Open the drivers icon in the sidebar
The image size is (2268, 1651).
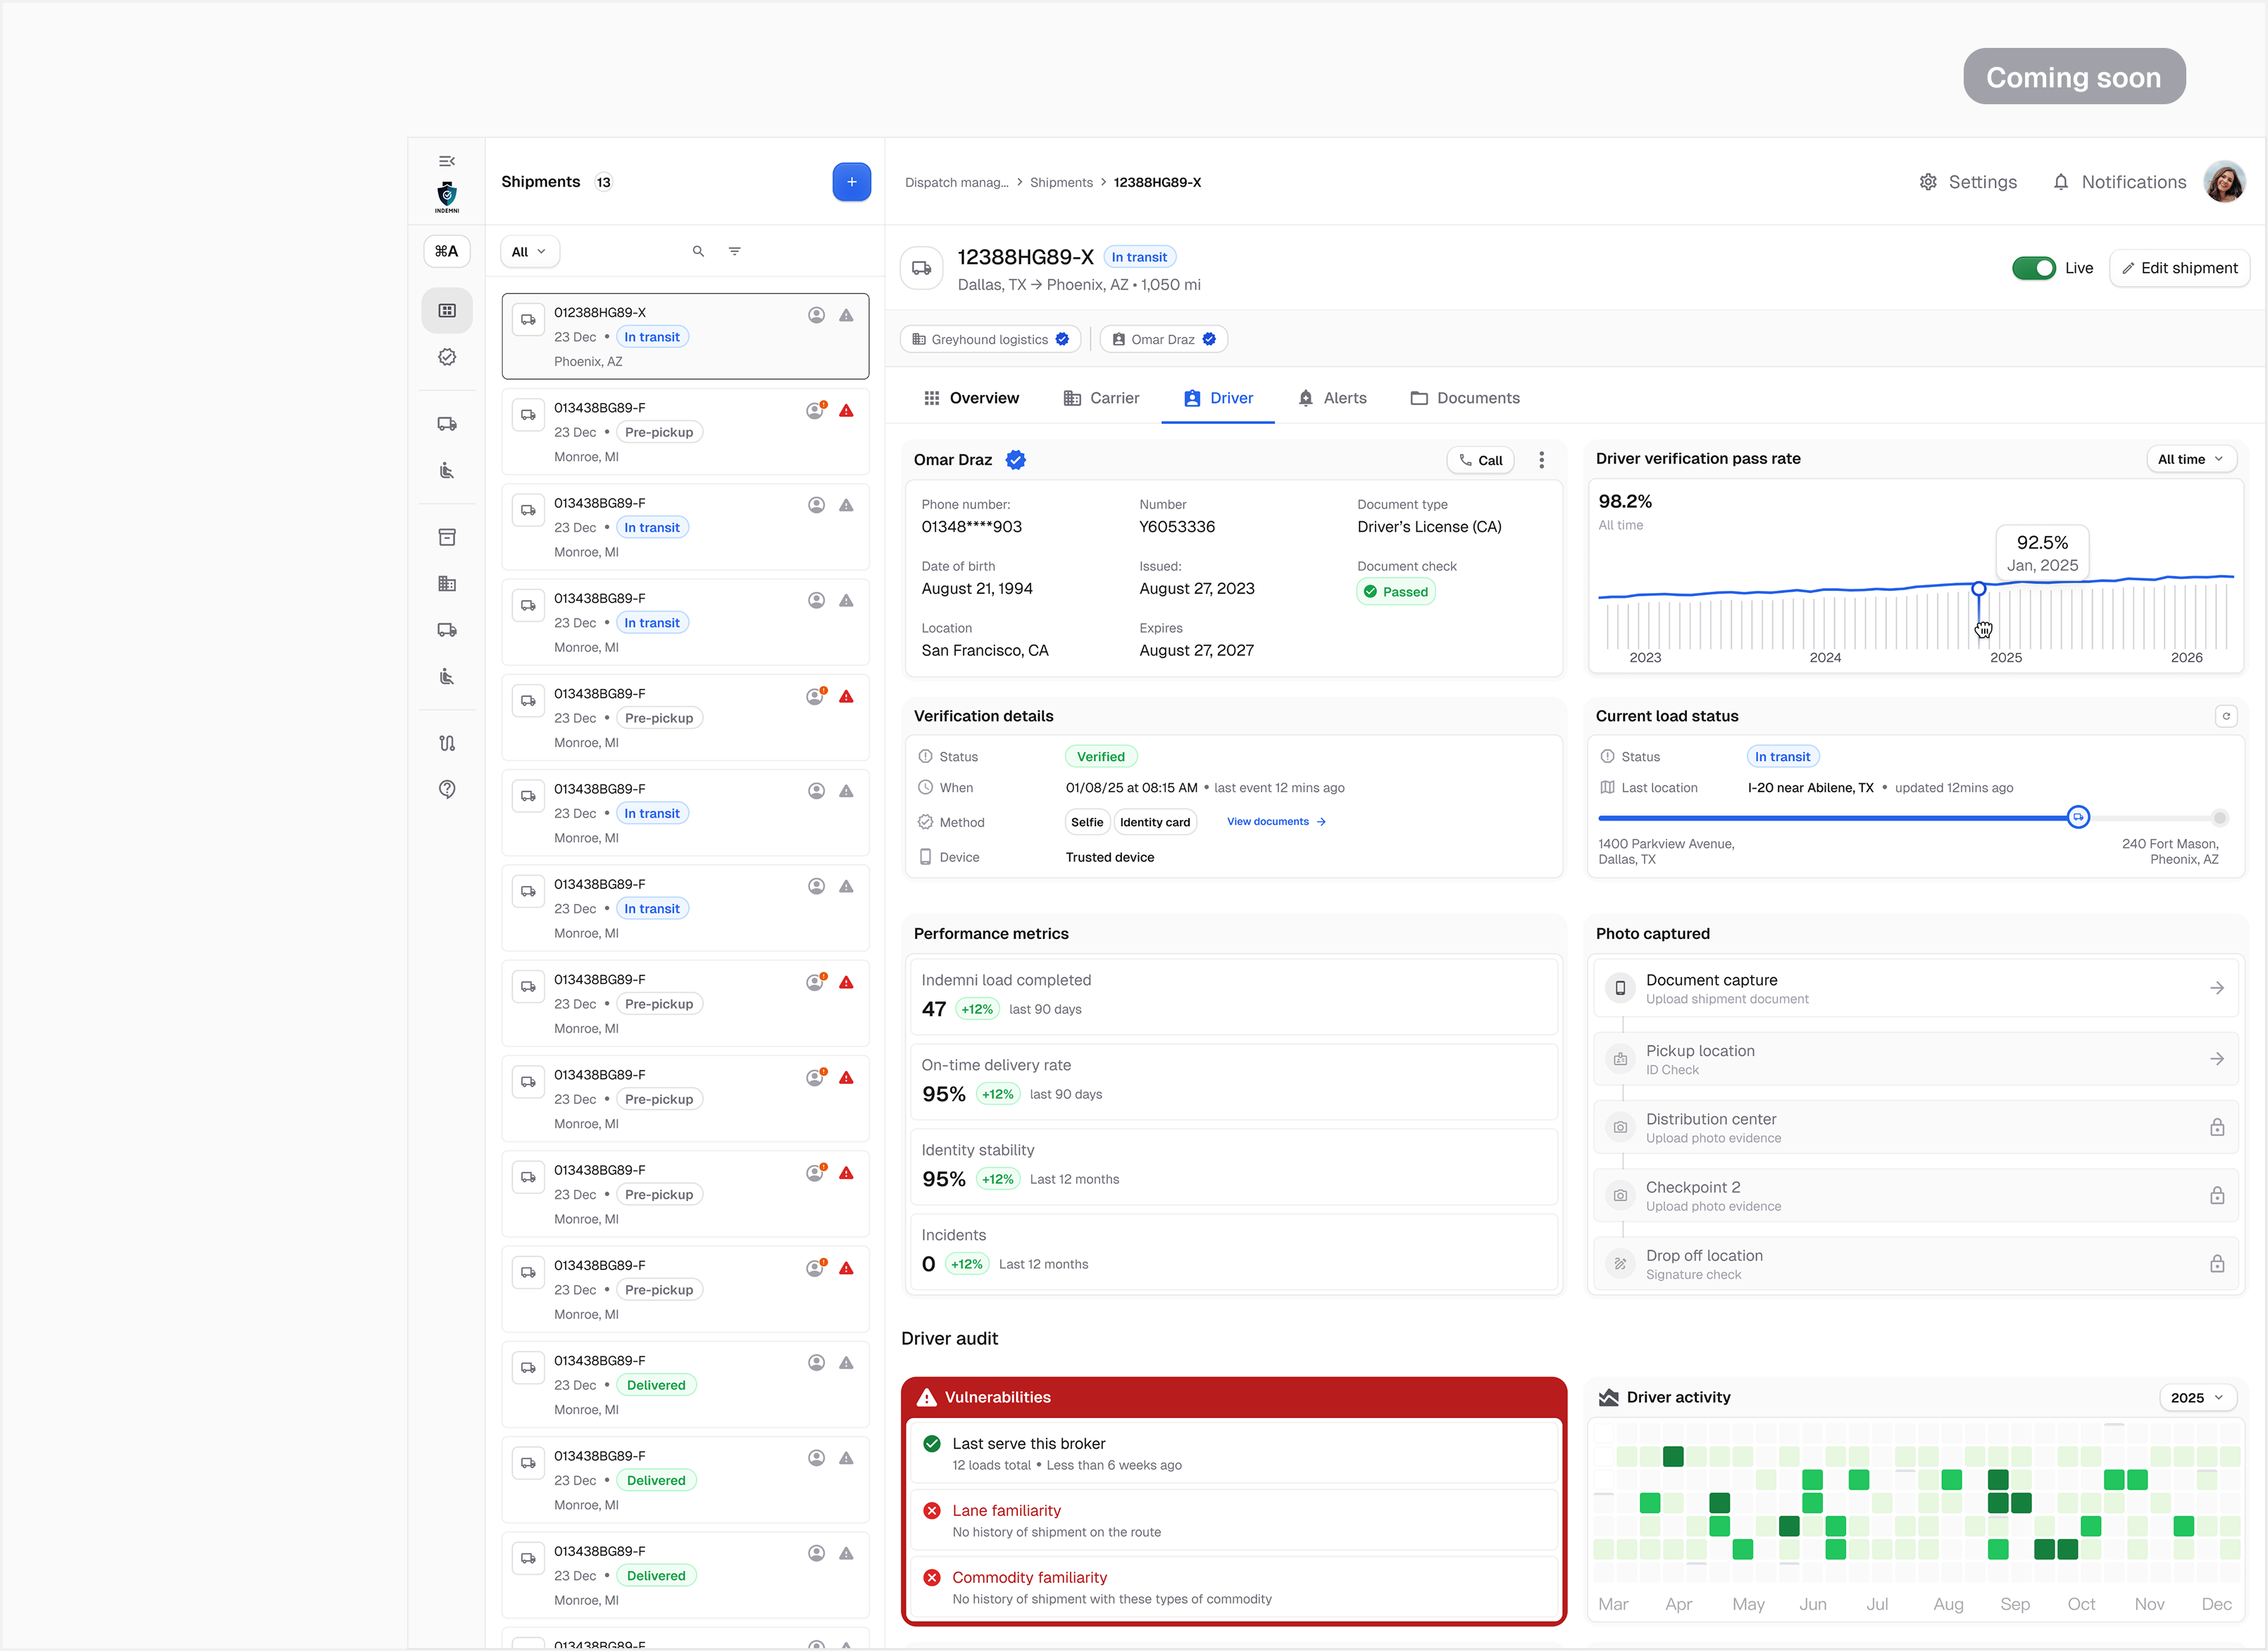(x=447, y=470)
